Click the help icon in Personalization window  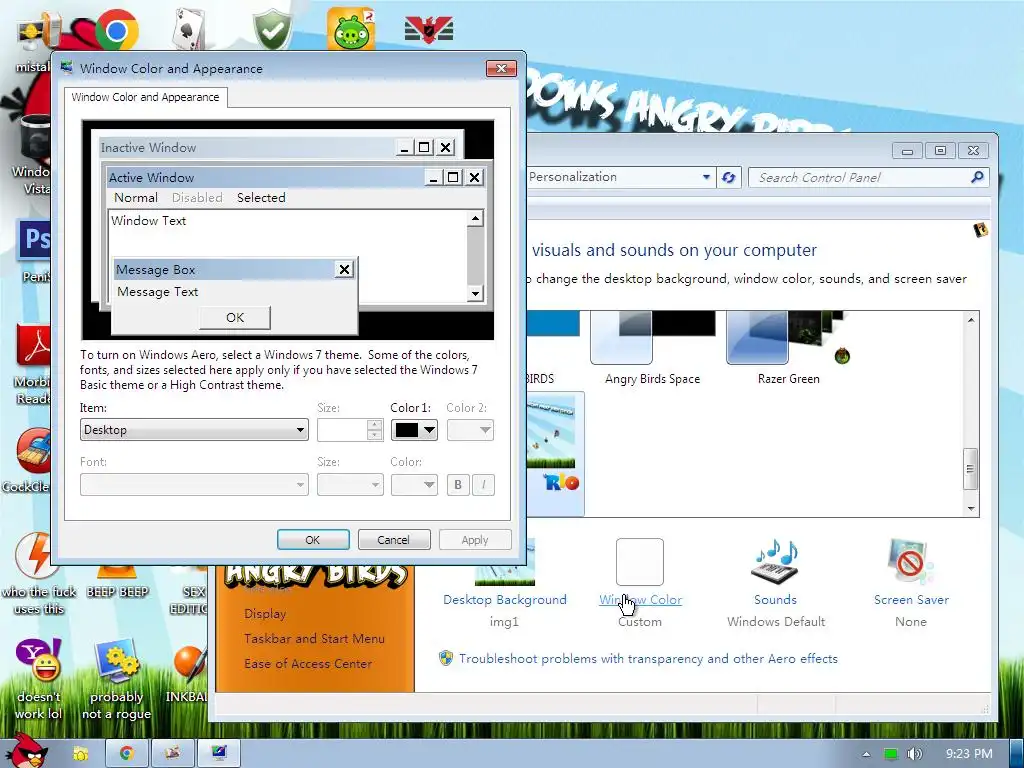coord(980,230)
